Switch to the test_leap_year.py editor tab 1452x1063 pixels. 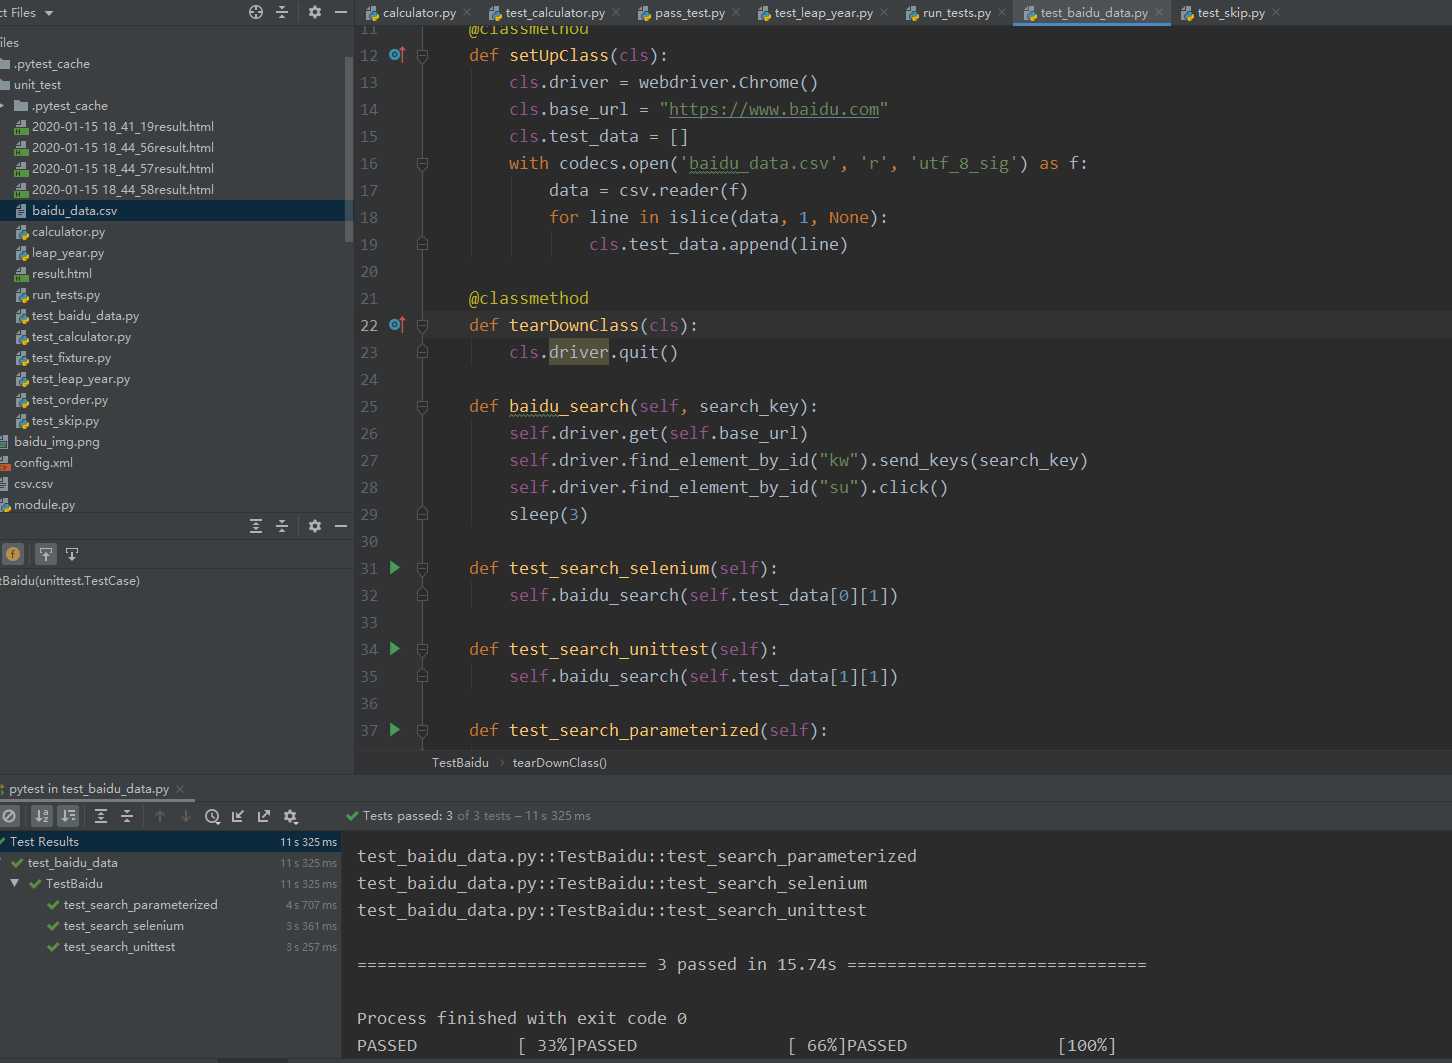click(x=823, y=13)
